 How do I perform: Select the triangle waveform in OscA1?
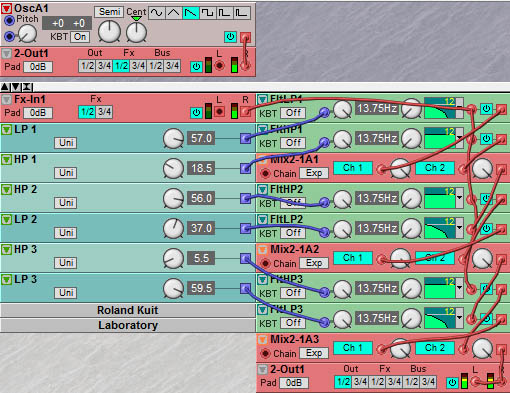(174, 13)
